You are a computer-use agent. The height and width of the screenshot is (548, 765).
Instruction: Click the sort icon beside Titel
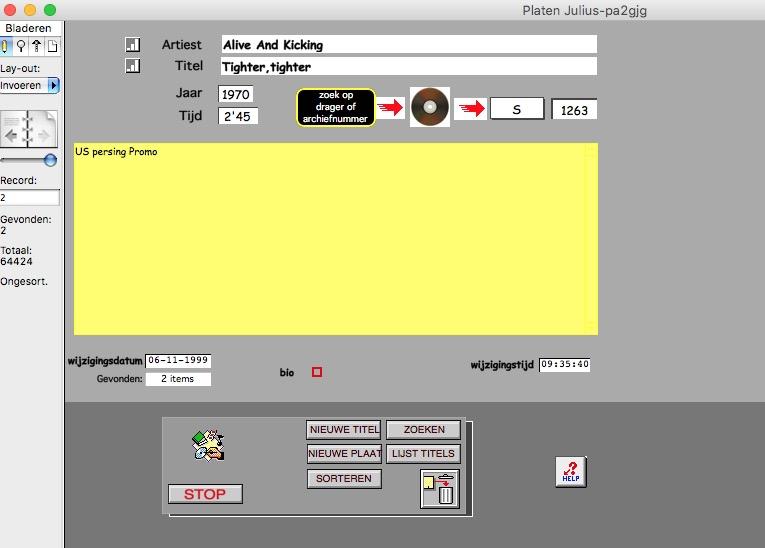pyautogui.click(x=132, y=67)
